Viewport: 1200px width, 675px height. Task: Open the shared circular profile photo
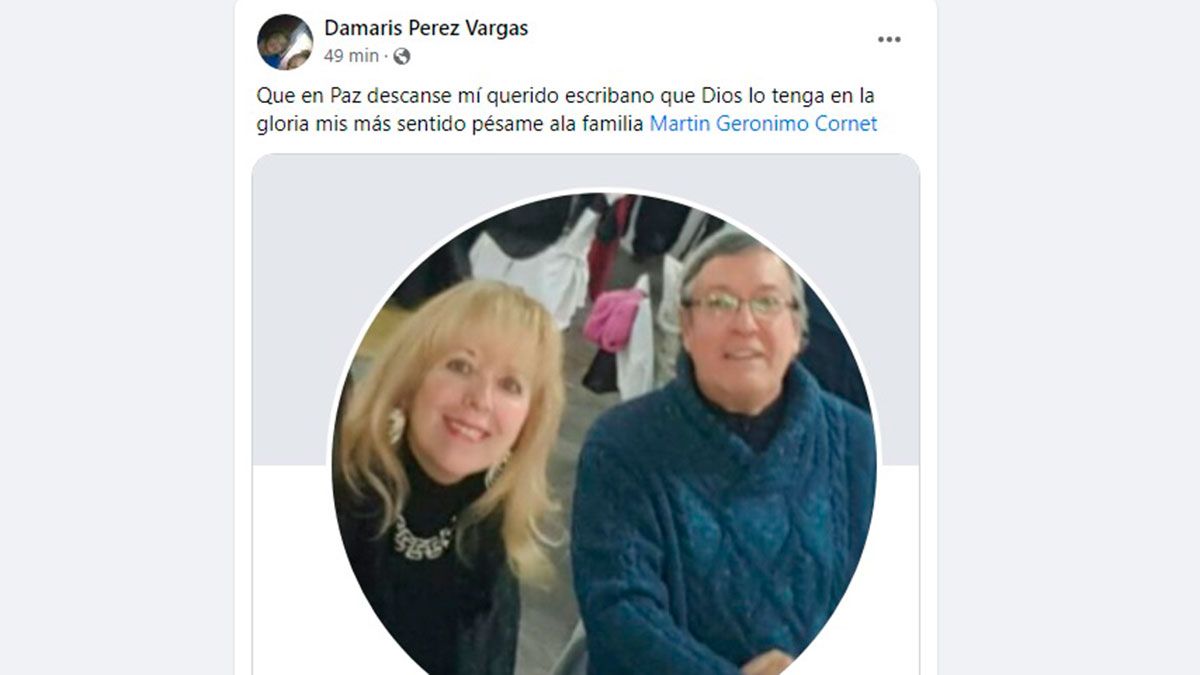pos(604,440)
